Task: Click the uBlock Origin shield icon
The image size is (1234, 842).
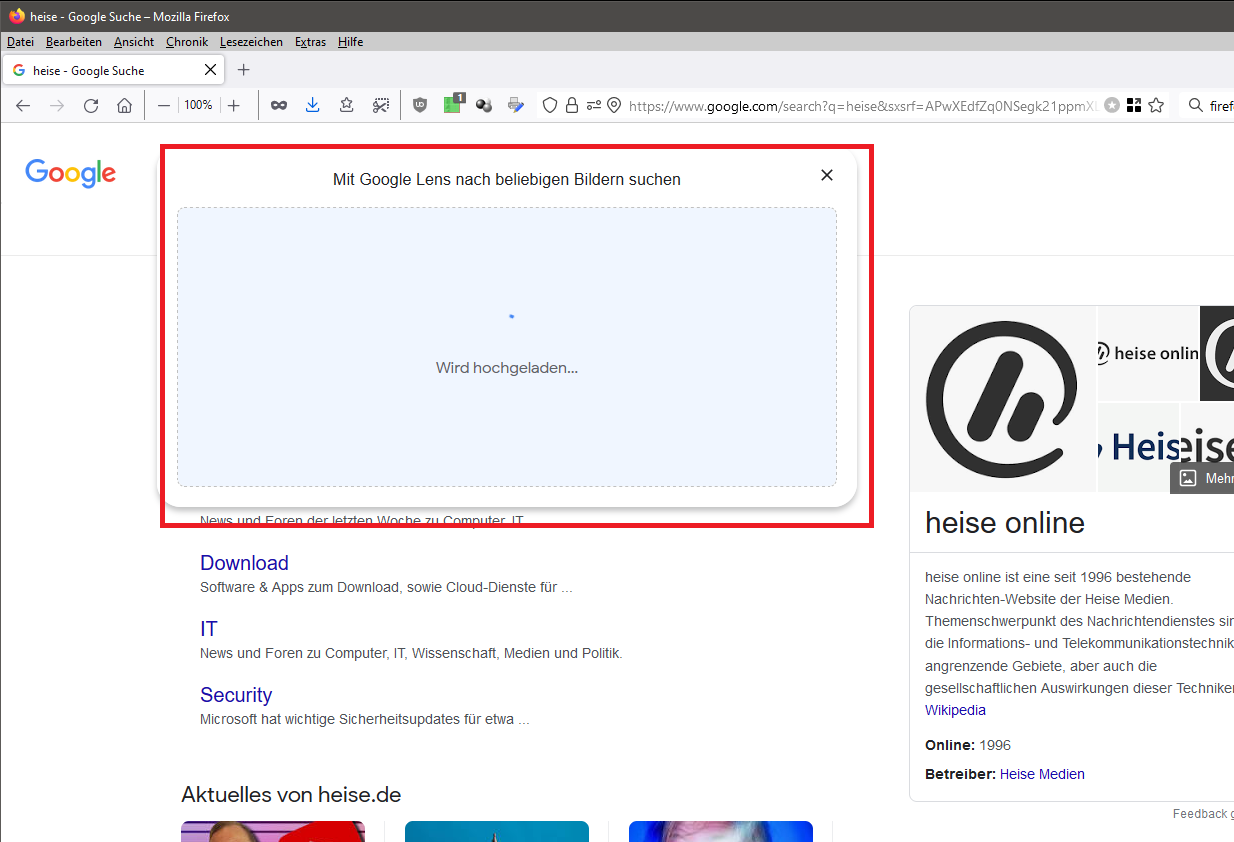Action: point(420,105)
